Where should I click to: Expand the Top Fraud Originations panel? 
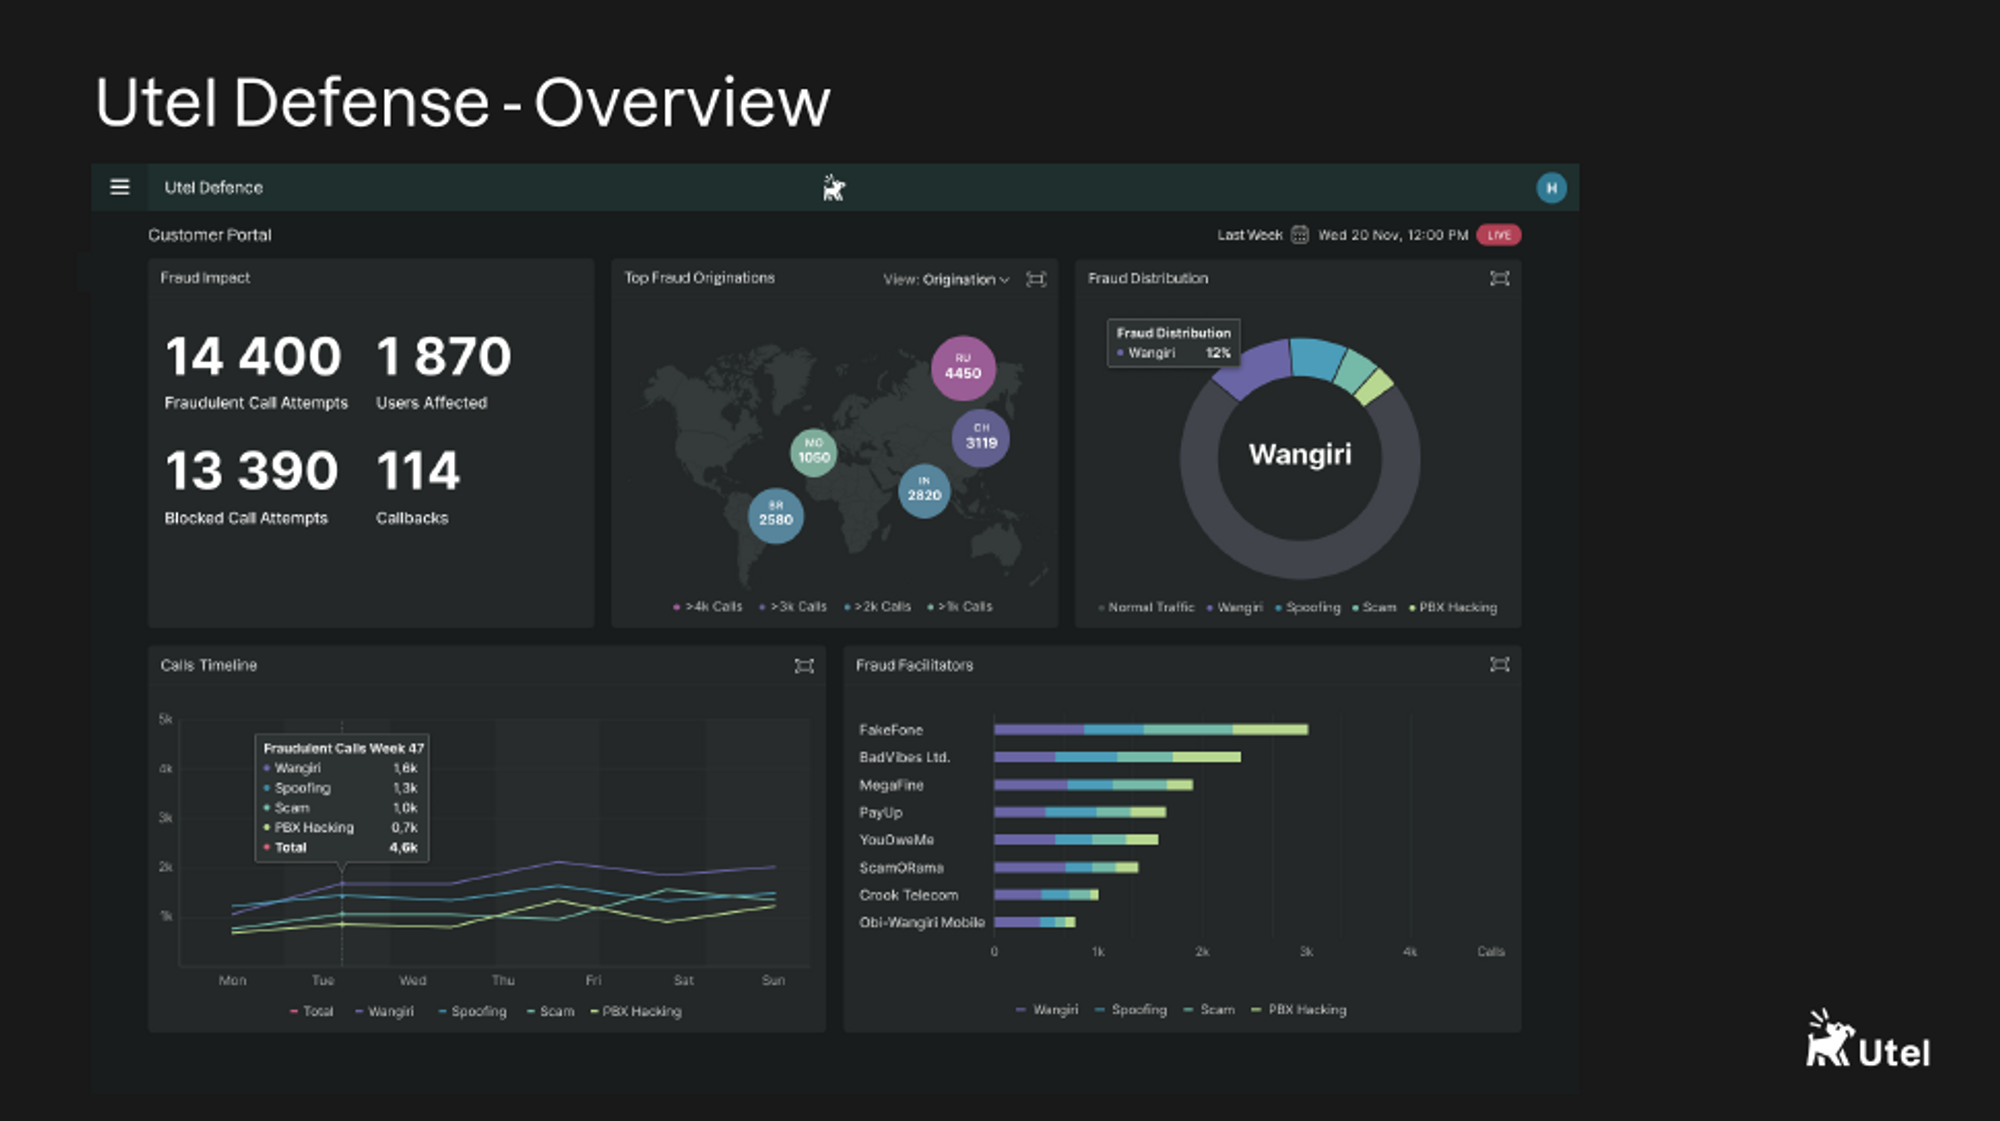pyautogui.click(x=1036, y=279)
